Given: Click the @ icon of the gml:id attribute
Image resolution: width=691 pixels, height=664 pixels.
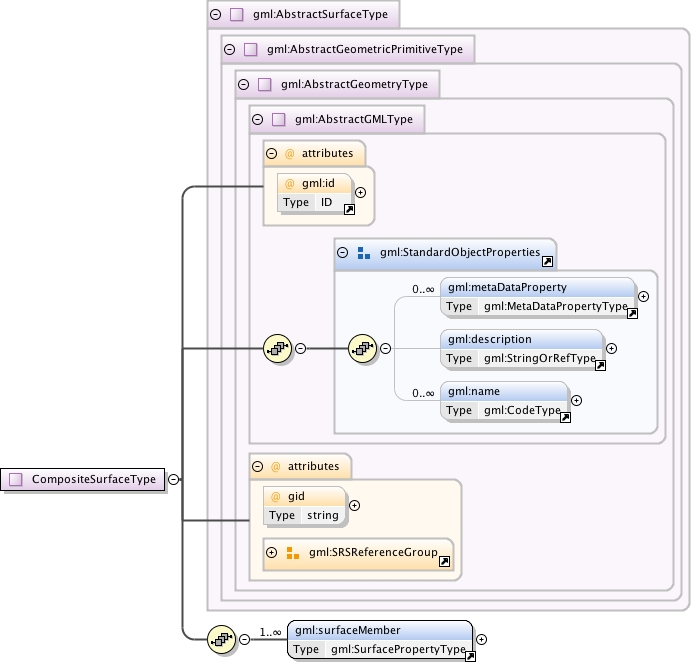Looking at the screenshot, I should click(290, 183).
